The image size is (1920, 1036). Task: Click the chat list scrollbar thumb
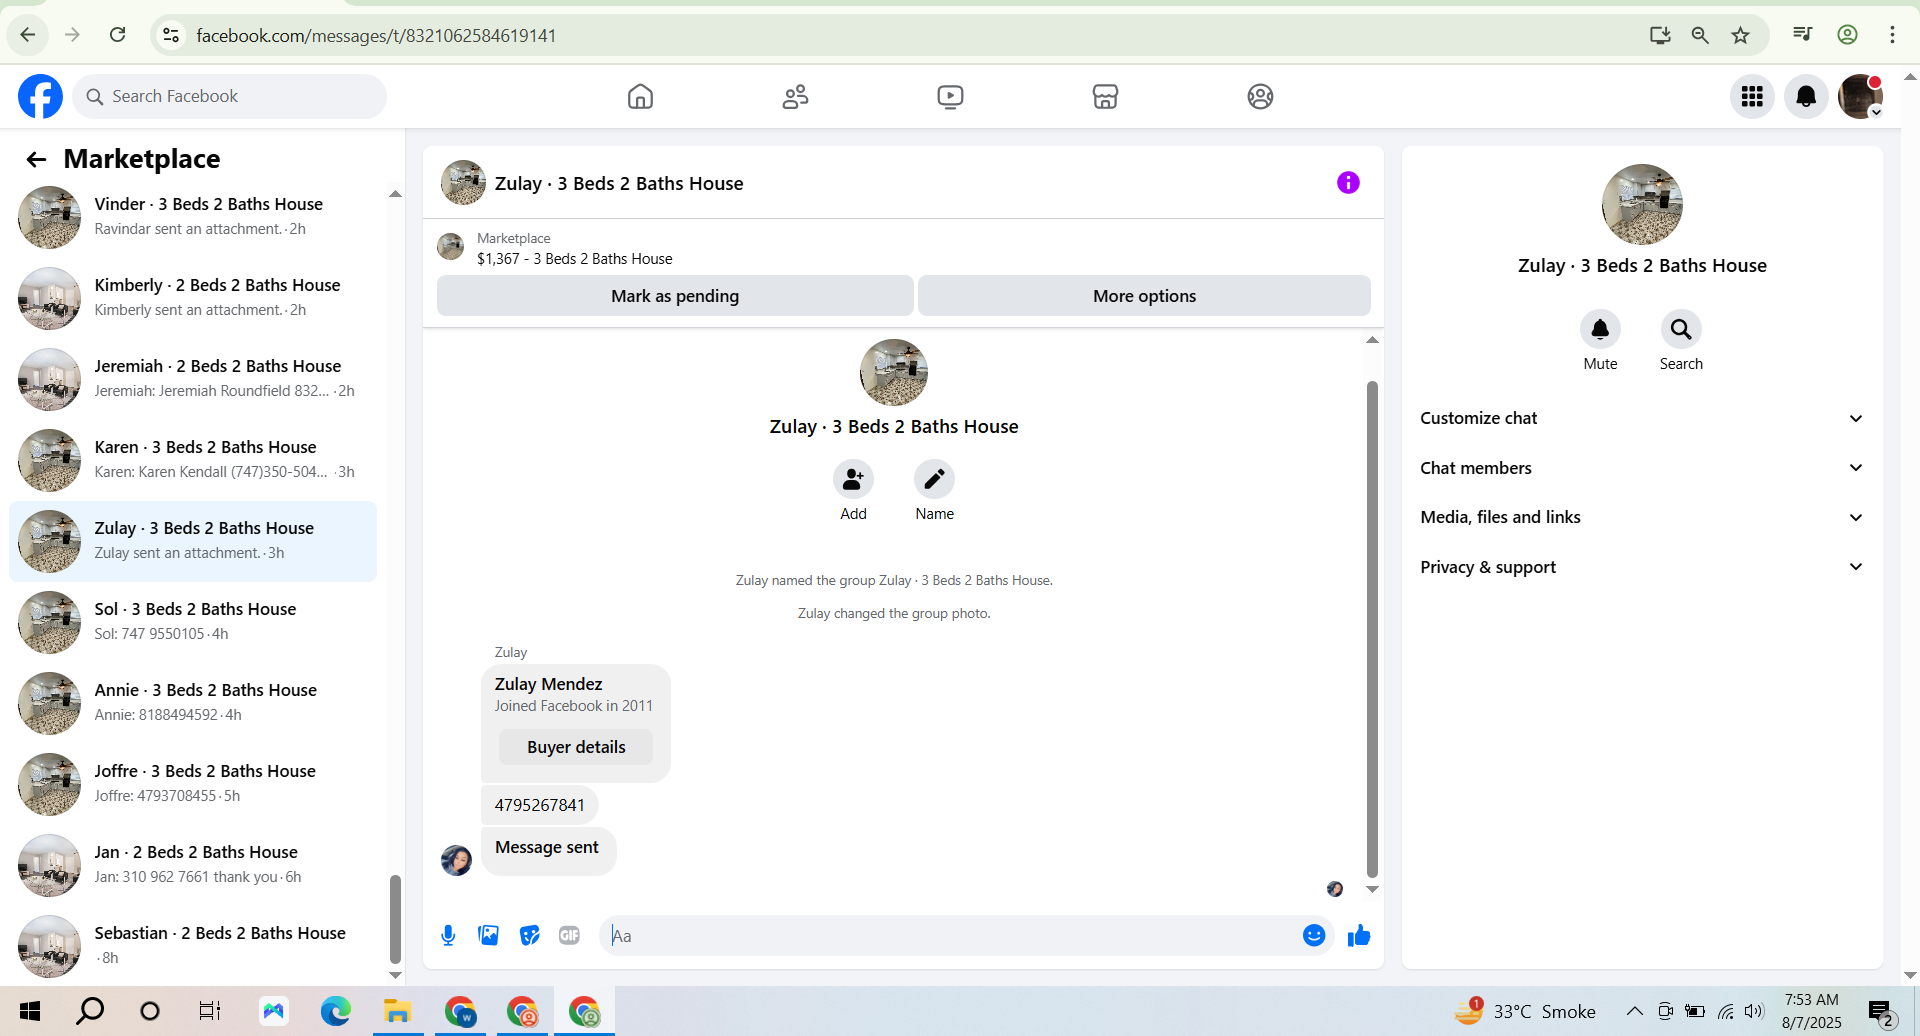pos(395,918)
